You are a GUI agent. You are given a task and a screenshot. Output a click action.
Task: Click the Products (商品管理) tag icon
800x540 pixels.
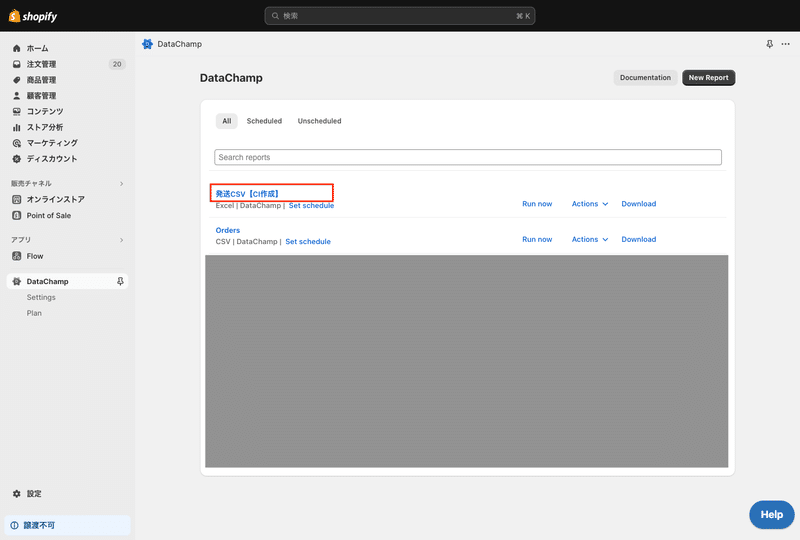pos(16,80)
